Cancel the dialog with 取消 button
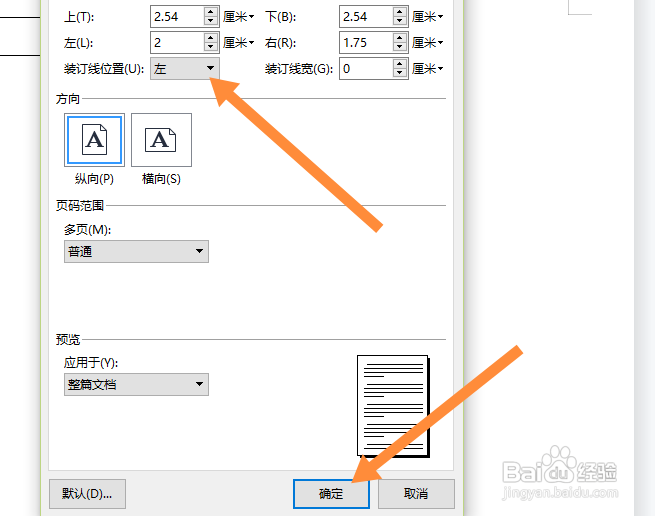 click(x=416, y=494)
